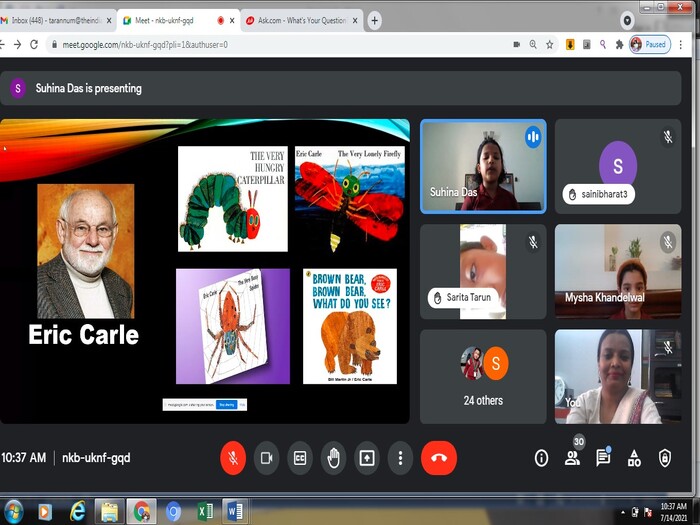The width and height of the screenshot is (700, 525).
Task: Click the yellow download extension icon
Action: (570, 45)
